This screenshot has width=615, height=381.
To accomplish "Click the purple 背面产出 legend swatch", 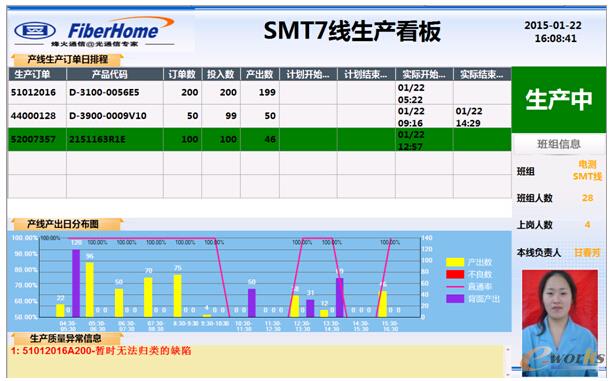I will point(455,299).
